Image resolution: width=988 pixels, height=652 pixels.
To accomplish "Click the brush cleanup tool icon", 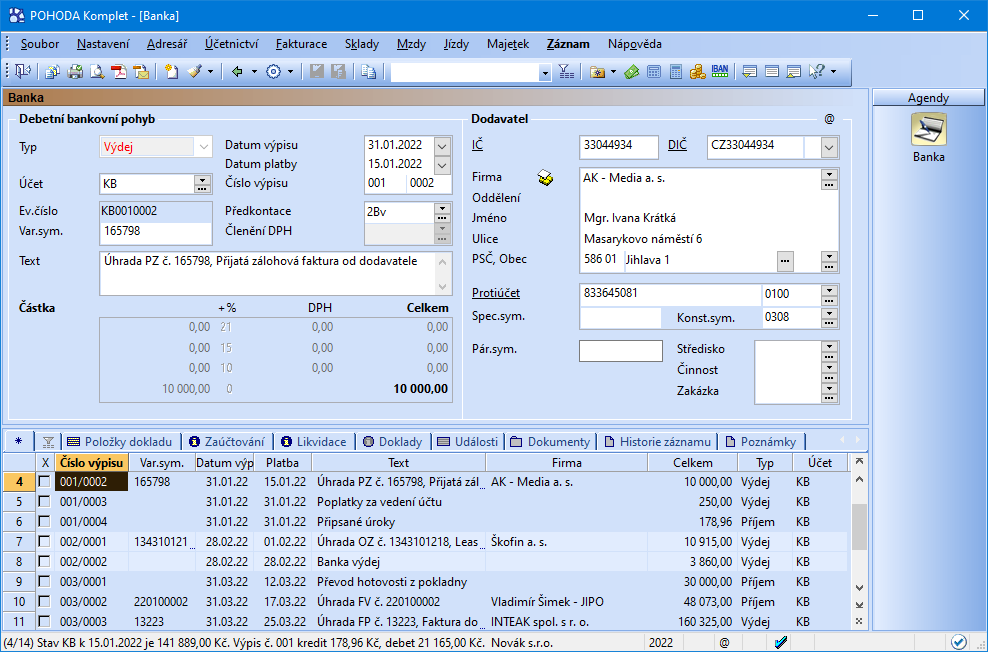I will [194, 72].
